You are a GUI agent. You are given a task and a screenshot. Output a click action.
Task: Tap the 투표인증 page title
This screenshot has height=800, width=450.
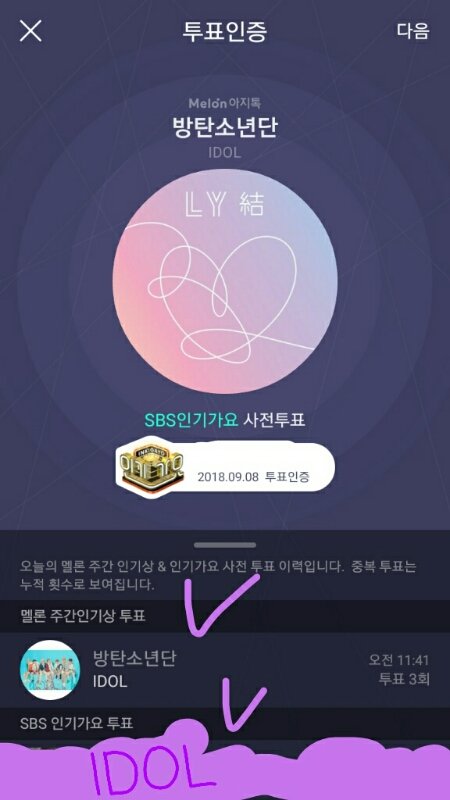point(224,31)
